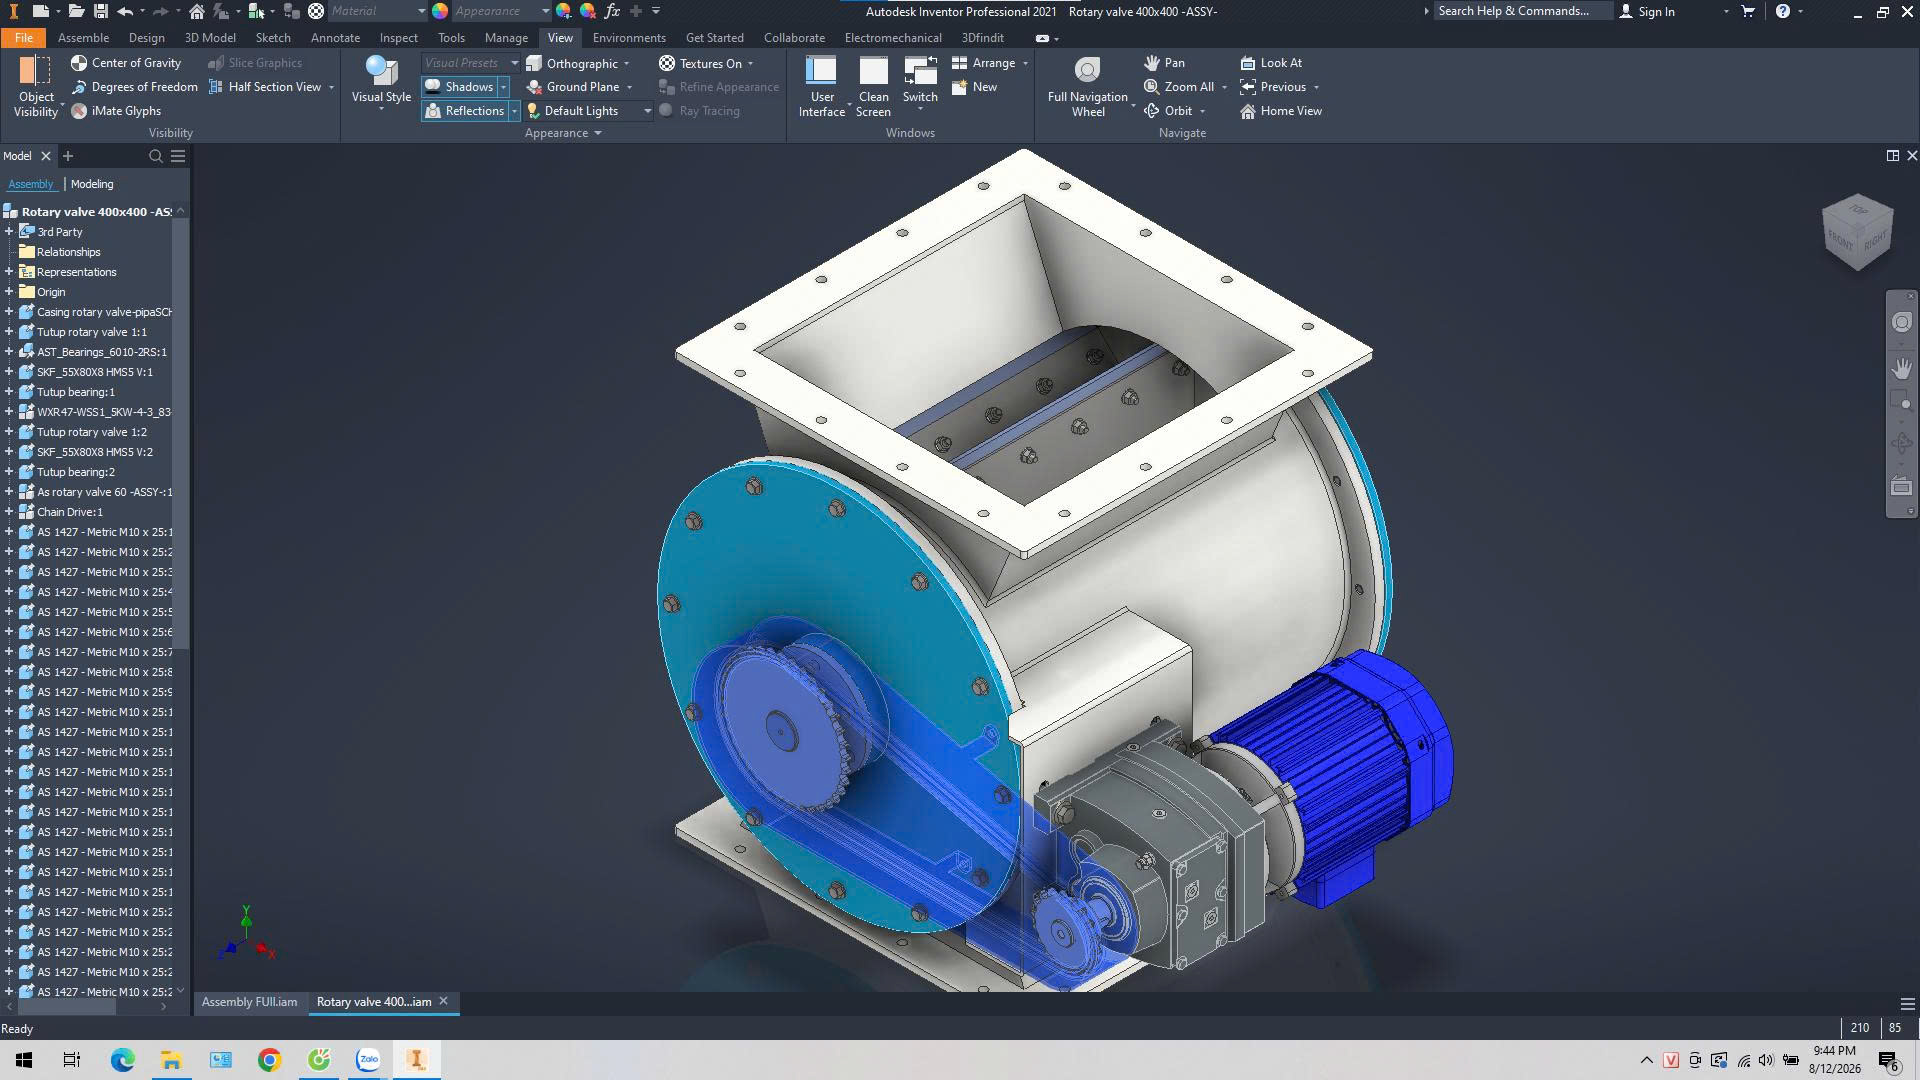
Task: Open the Inspect ribbon tab
Action: 398,38
